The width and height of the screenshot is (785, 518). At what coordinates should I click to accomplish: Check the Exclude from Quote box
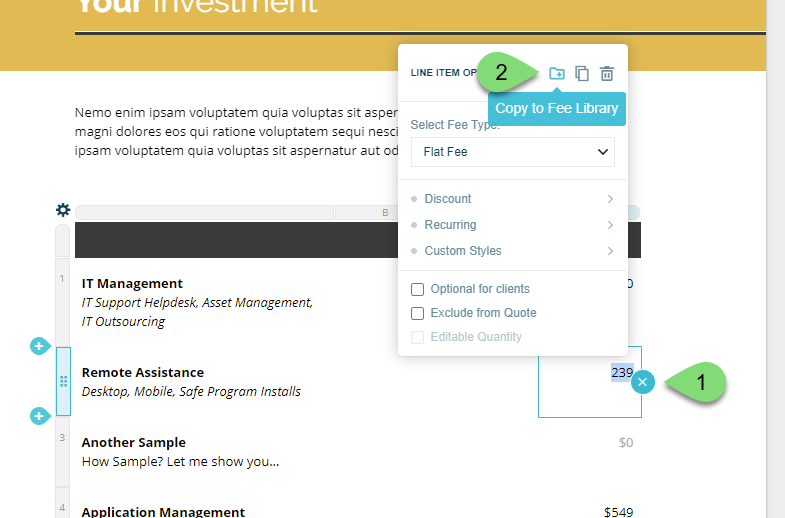point(418,313)
